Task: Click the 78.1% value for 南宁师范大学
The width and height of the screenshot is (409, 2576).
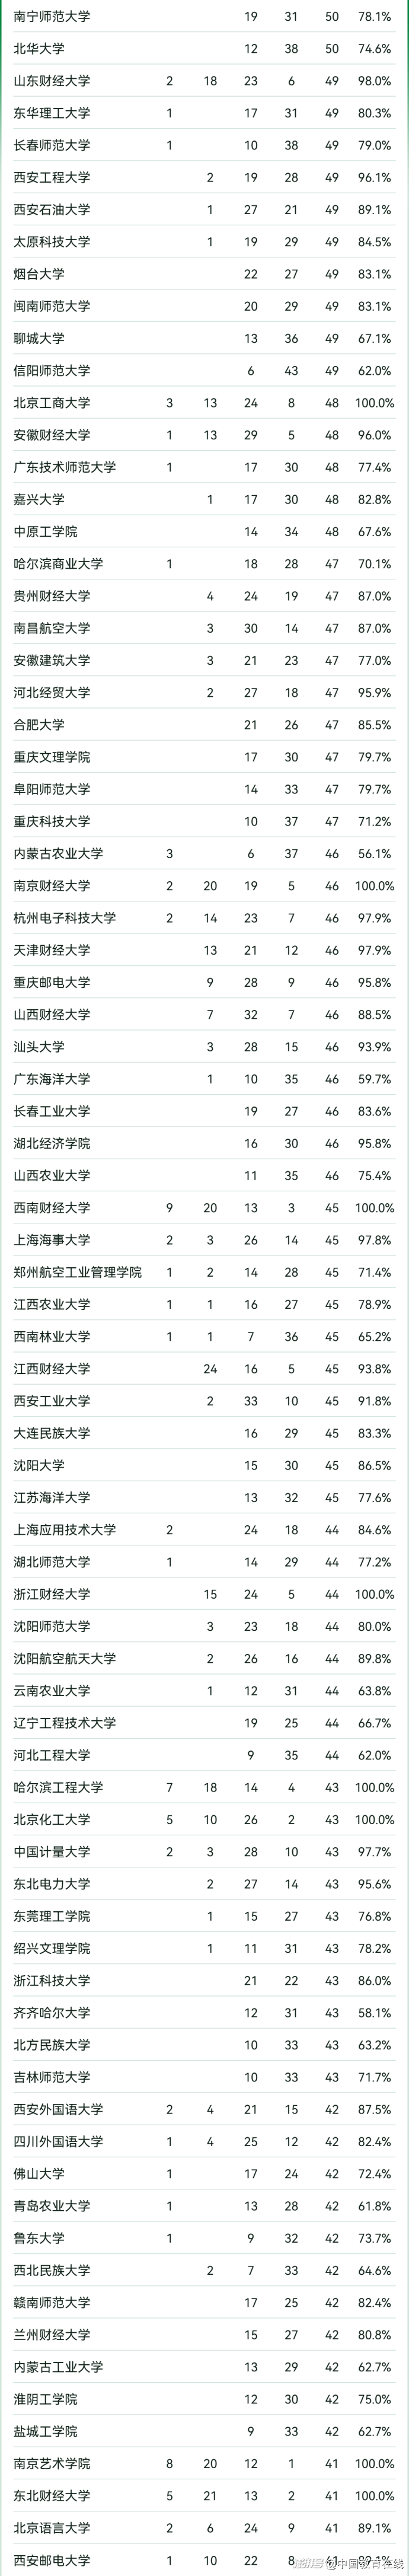Action: (374, 17)
